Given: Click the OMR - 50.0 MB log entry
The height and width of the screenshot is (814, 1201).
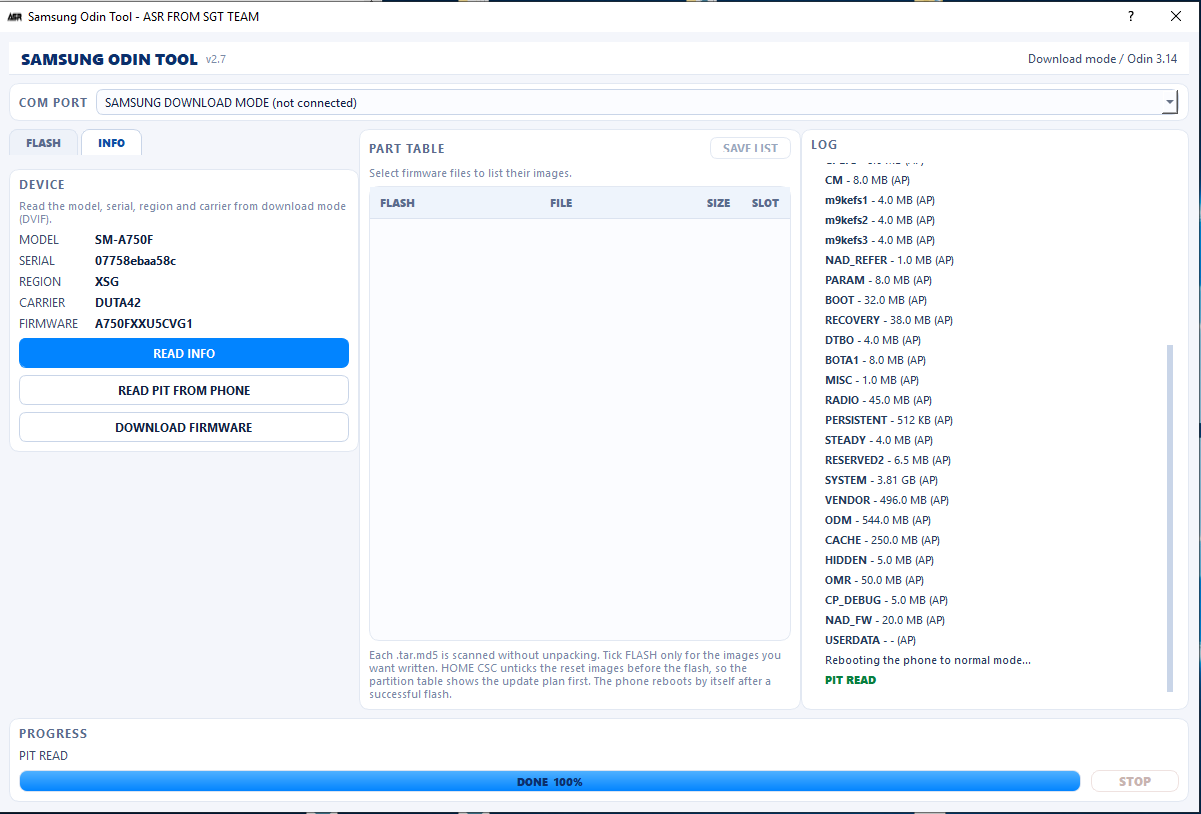Looking at the screenshot, I should 875,580.
